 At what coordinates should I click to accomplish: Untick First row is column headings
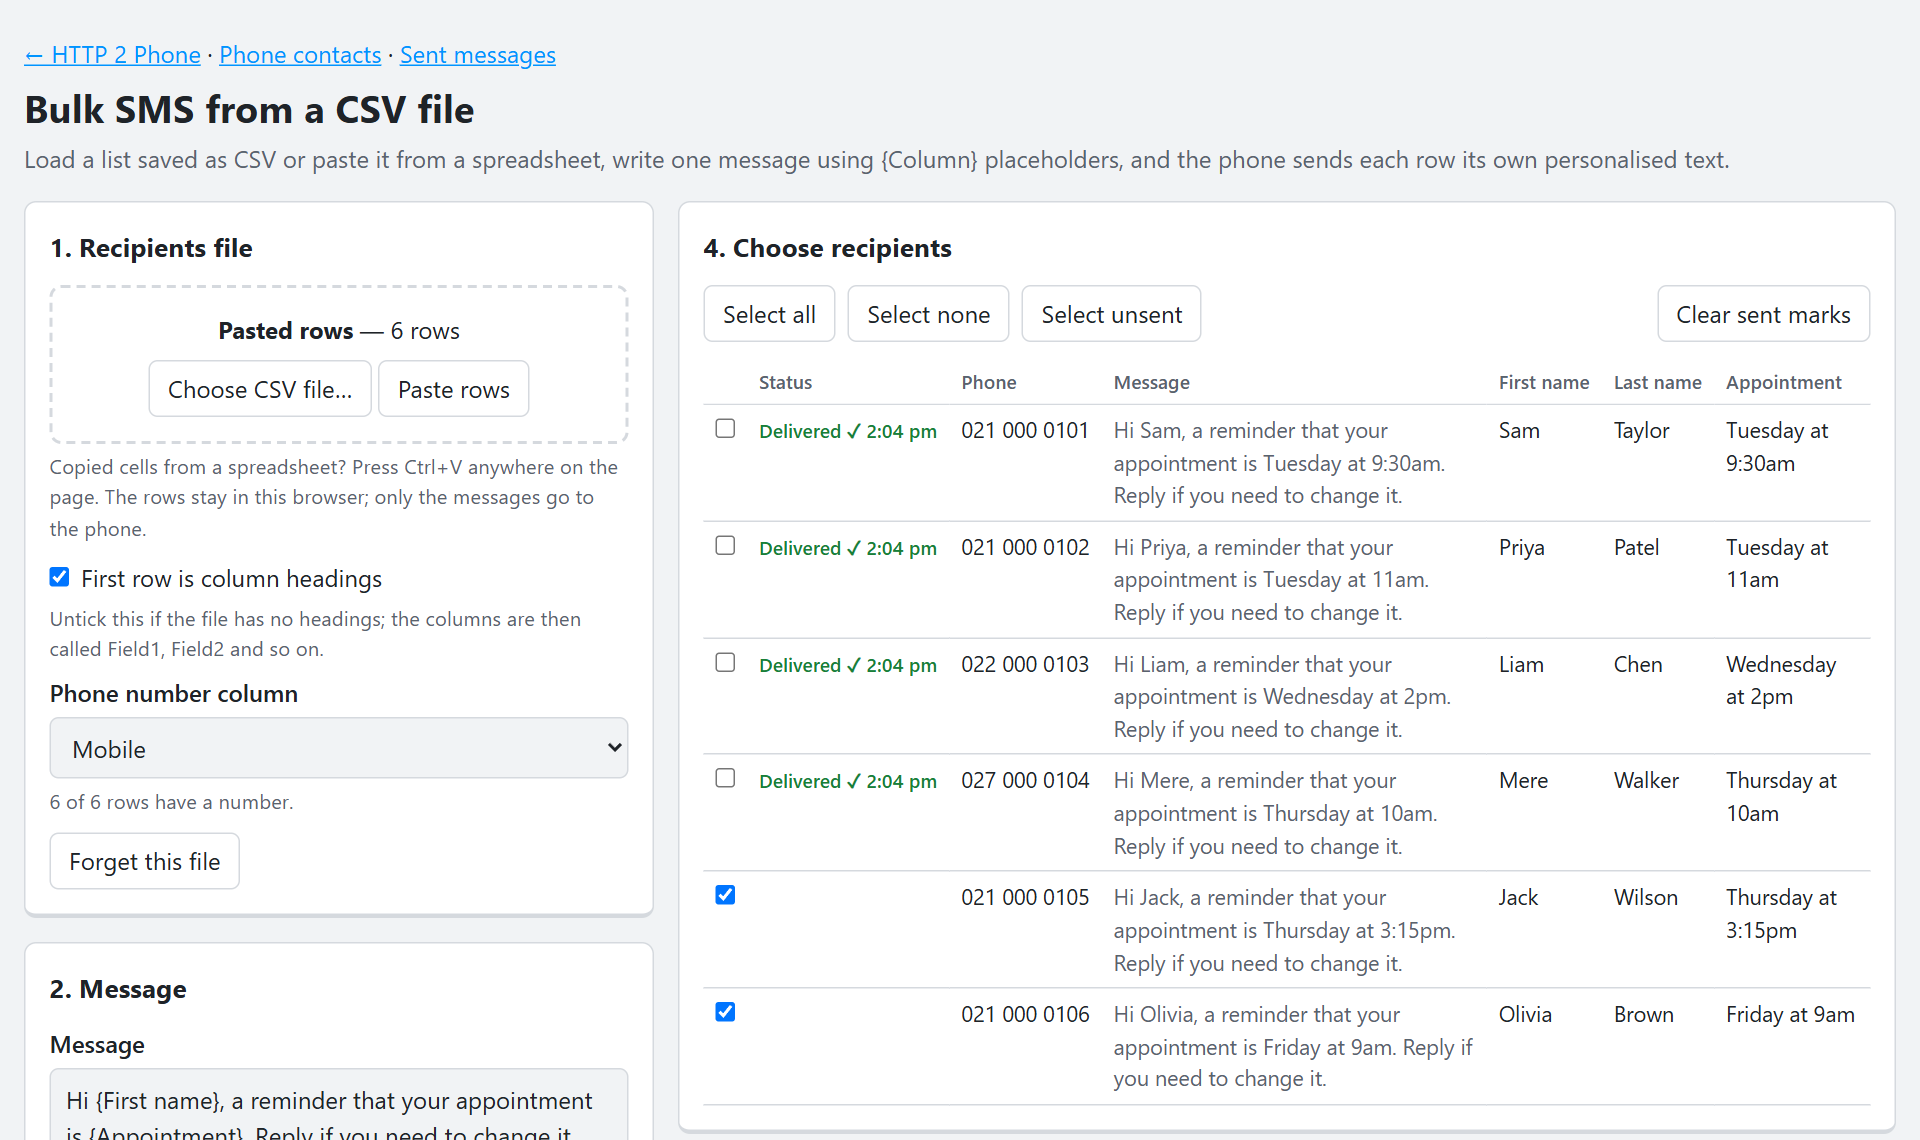pos(60,578)
